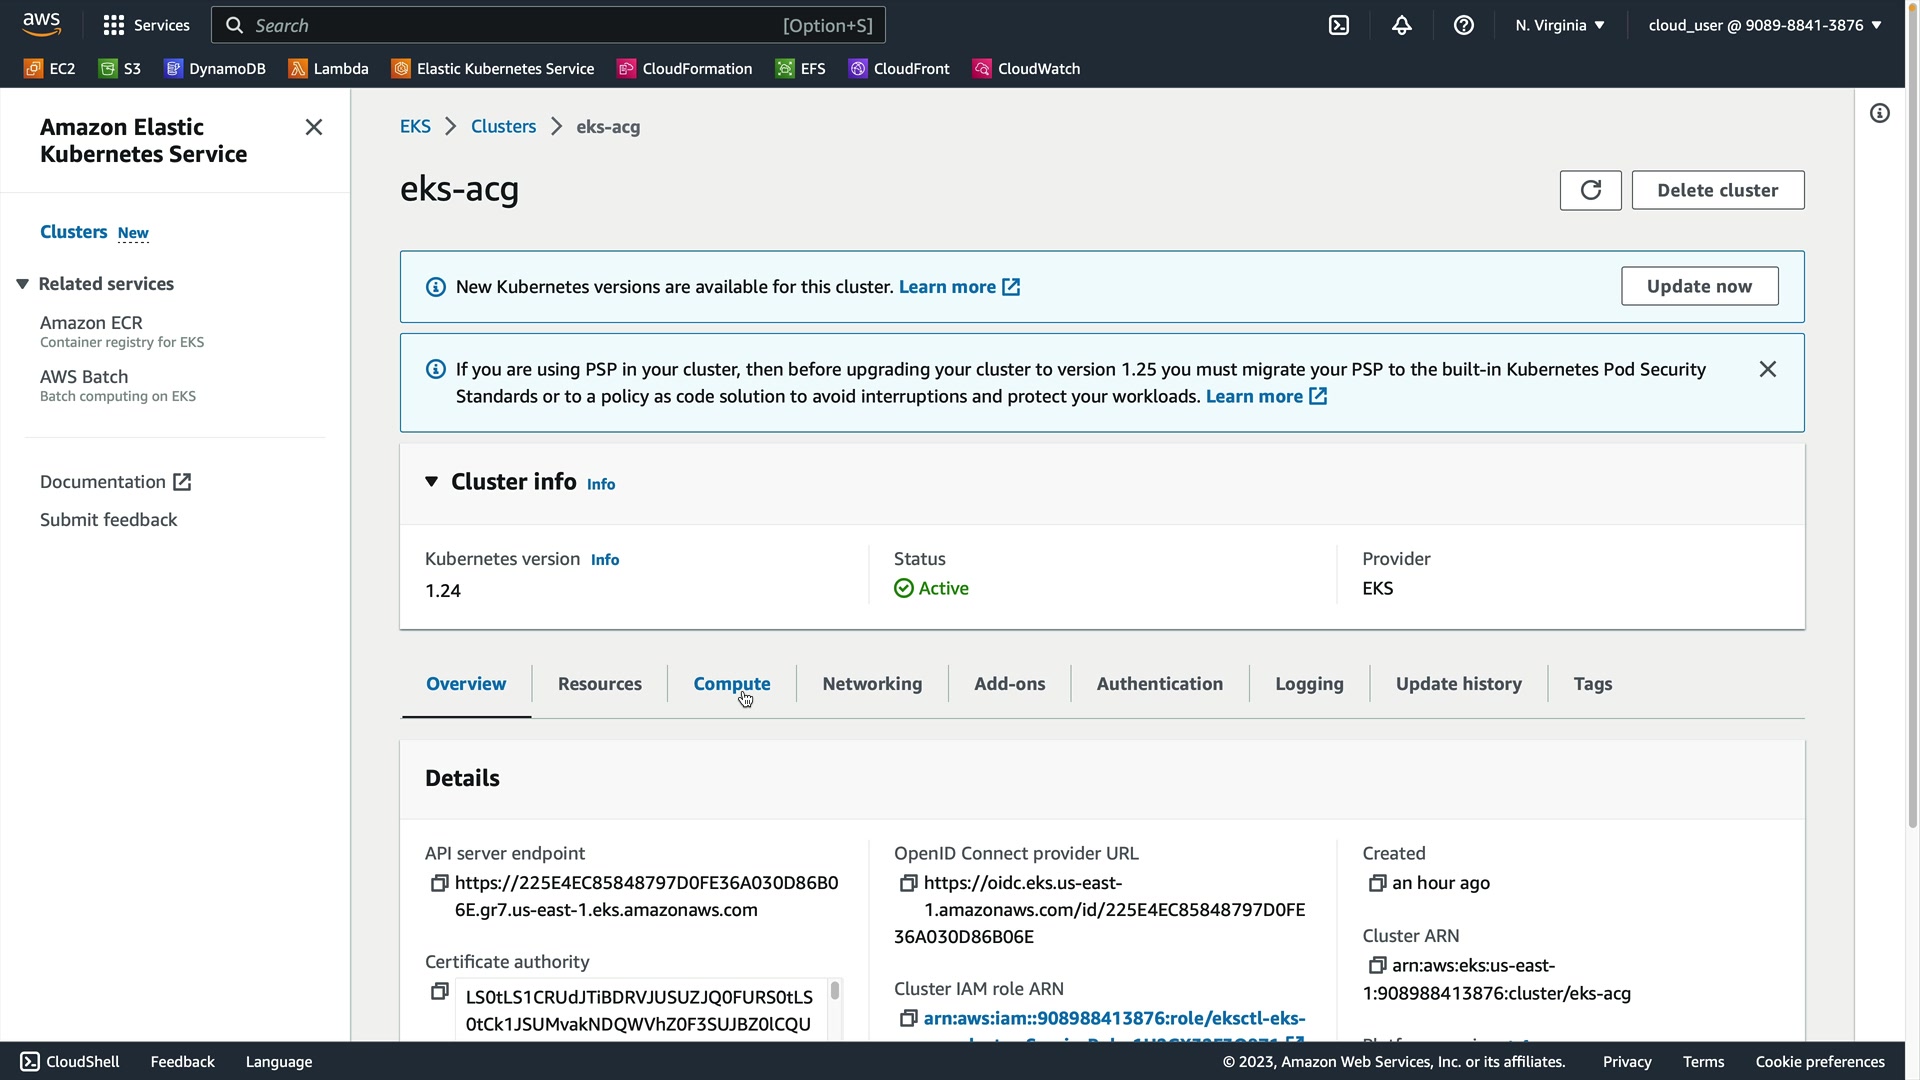Click the help question mark icon
1920x1080 pixels.
[x=1463, y=25]
